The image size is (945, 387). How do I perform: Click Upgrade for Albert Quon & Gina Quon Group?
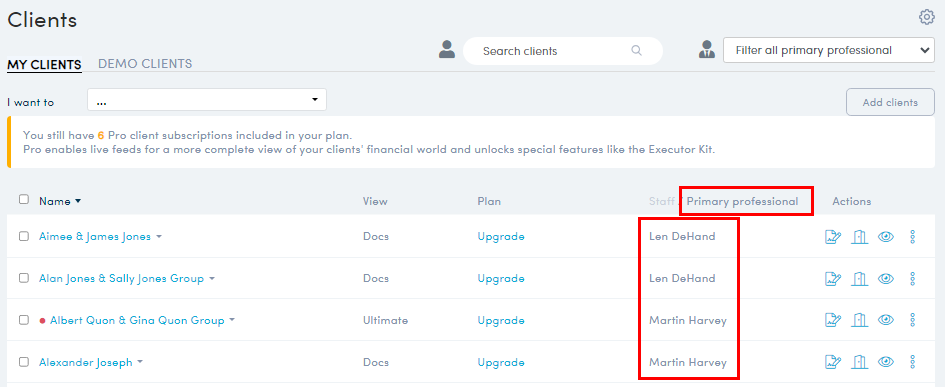pos(501,320)
